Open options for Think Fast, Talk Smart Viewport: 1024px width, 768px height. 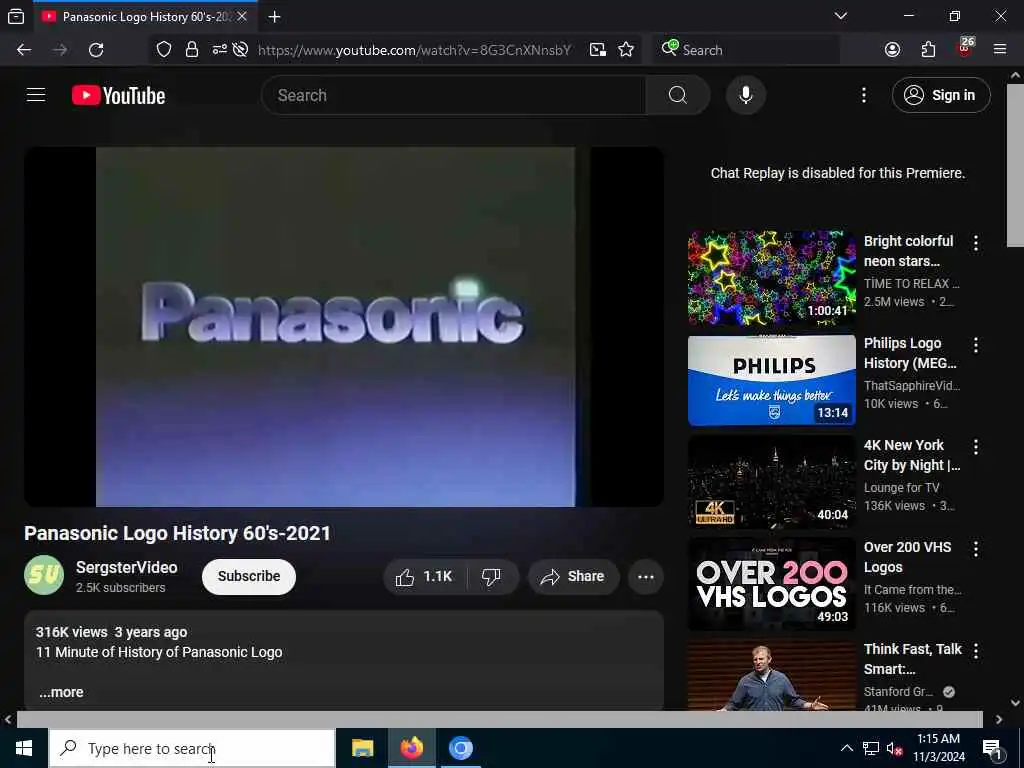976,650
